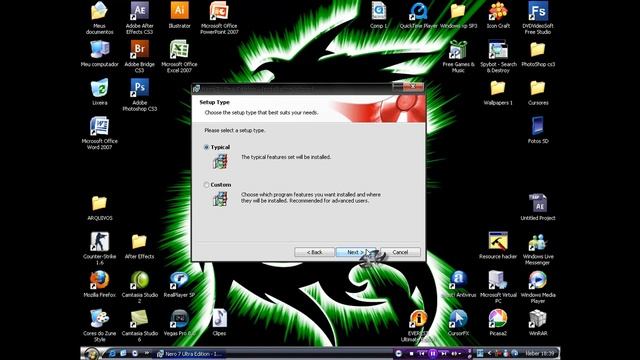The height and width of the screenshot is (360, 640).
Task: Open the Clipes music file icon
Action: click(x=219, y=322)
